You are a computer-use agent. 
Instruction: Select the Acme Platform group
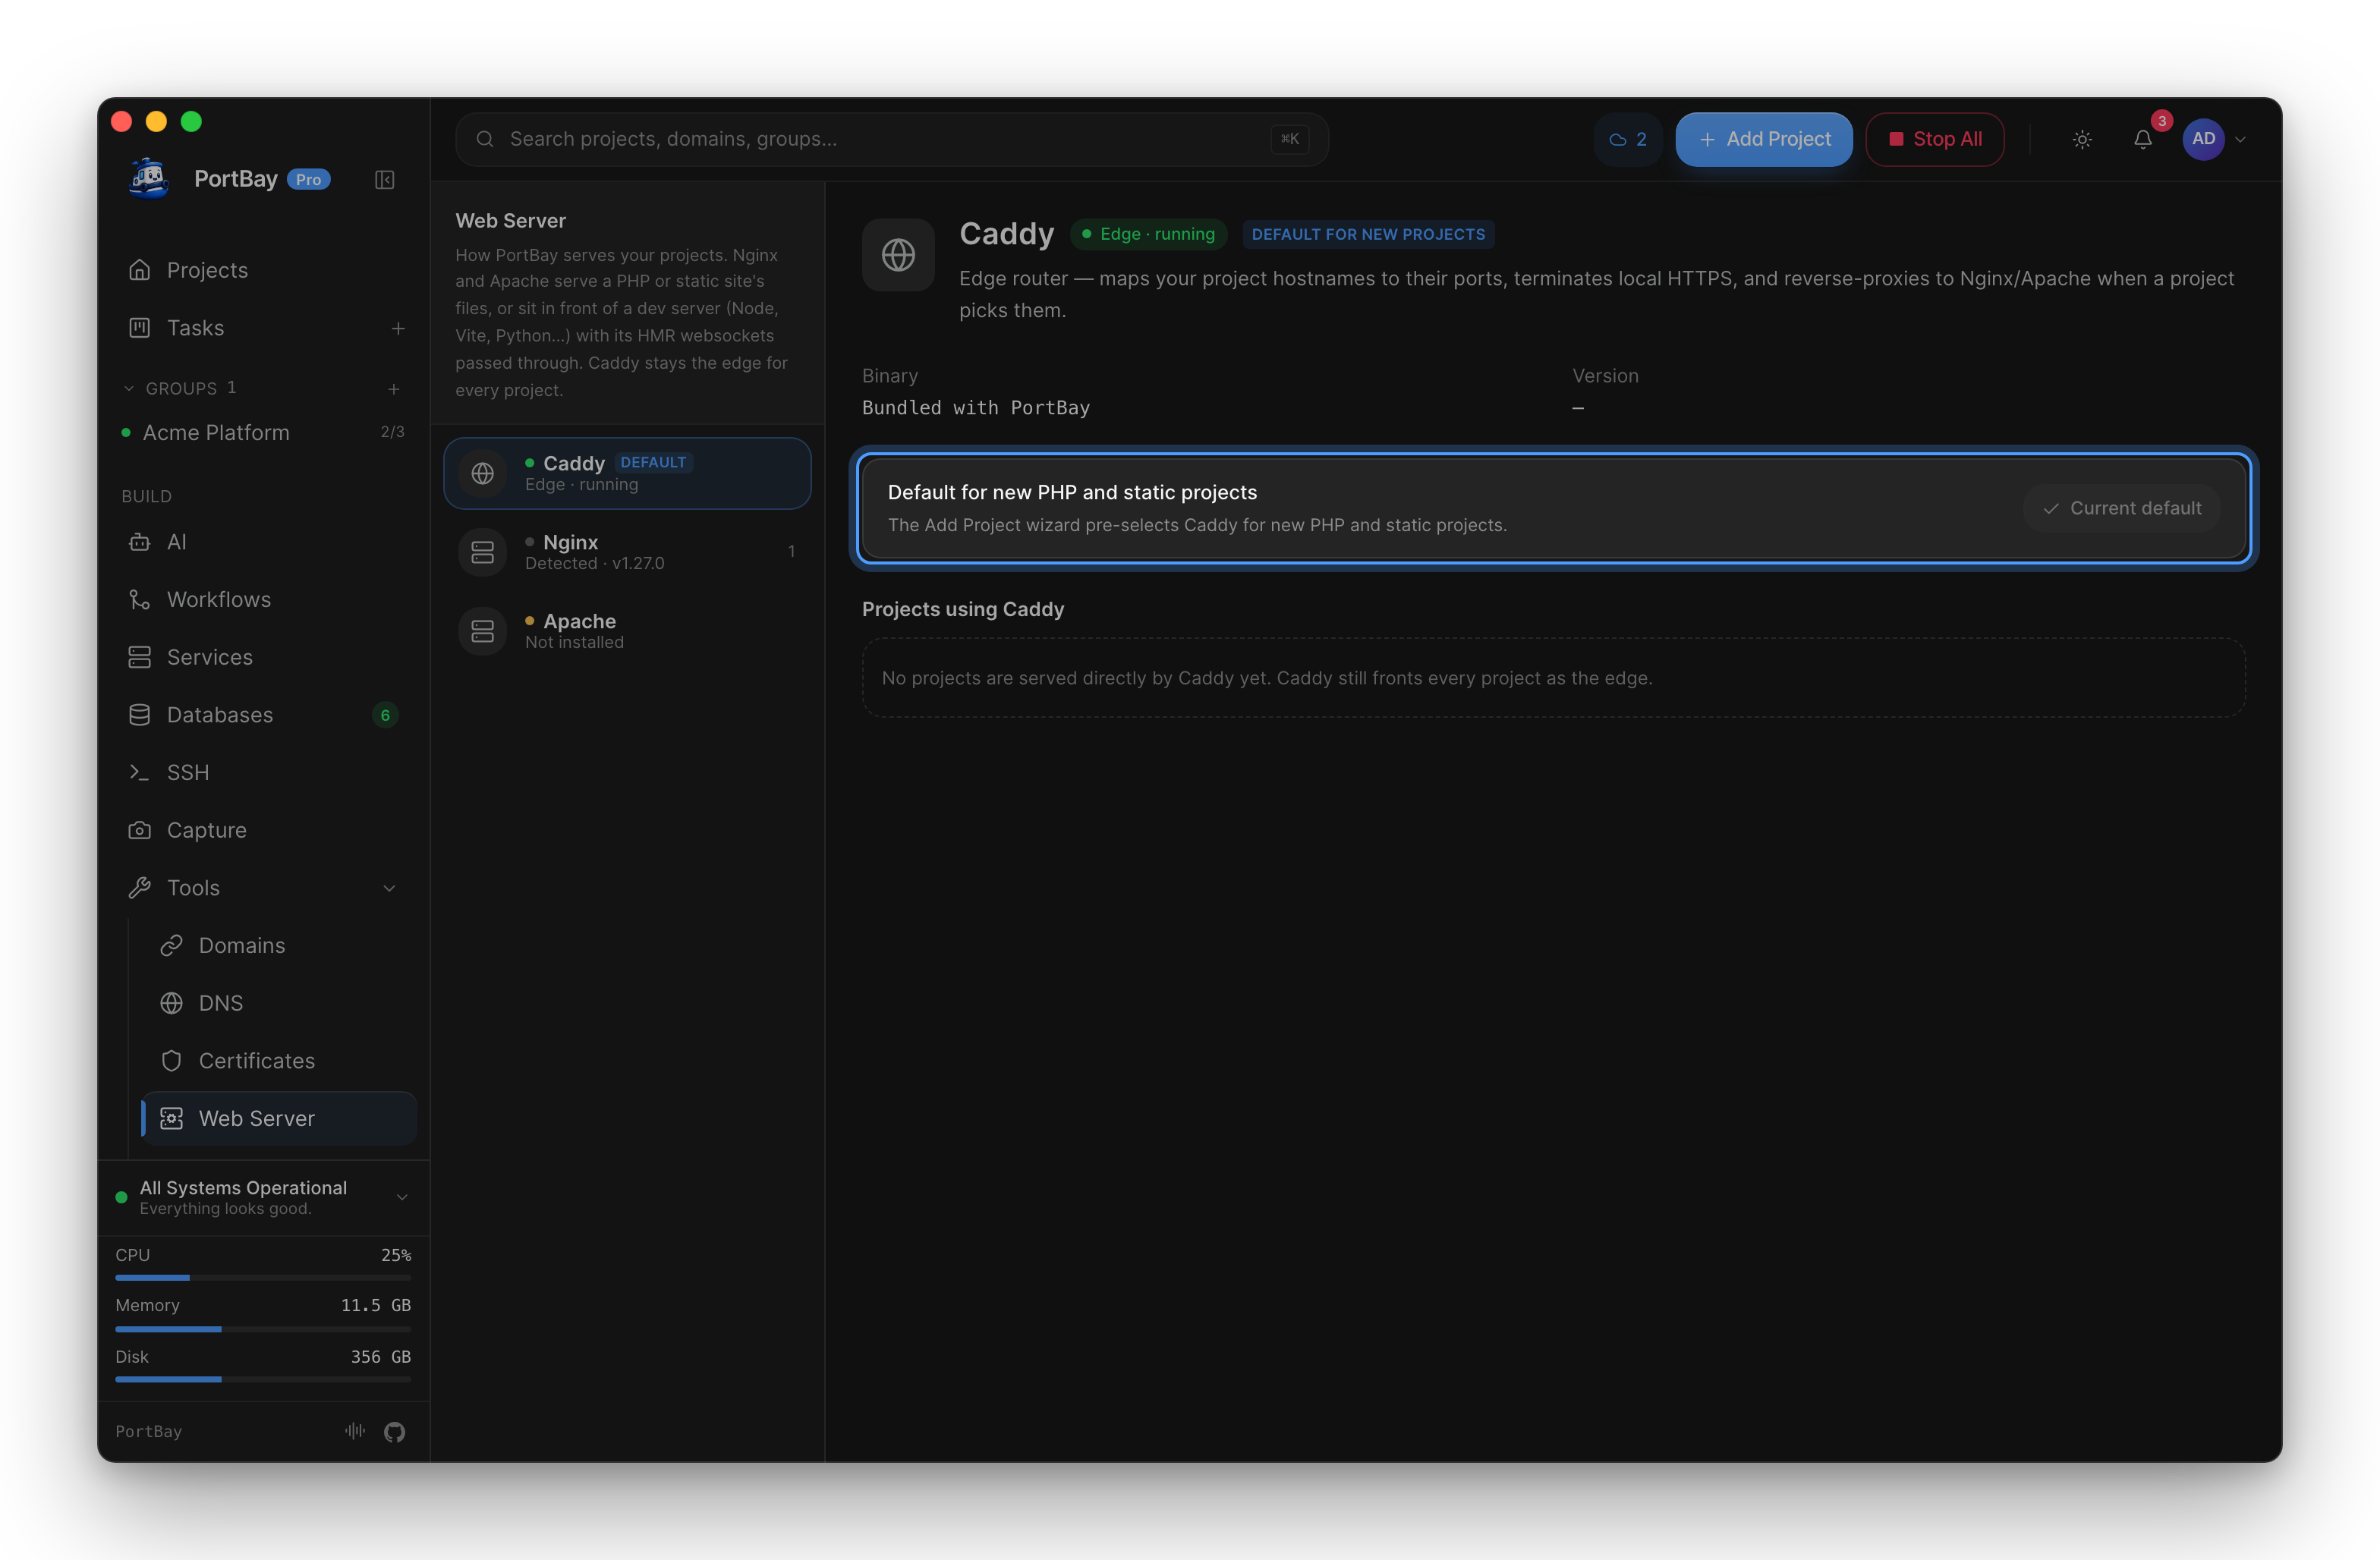point(264,433)
